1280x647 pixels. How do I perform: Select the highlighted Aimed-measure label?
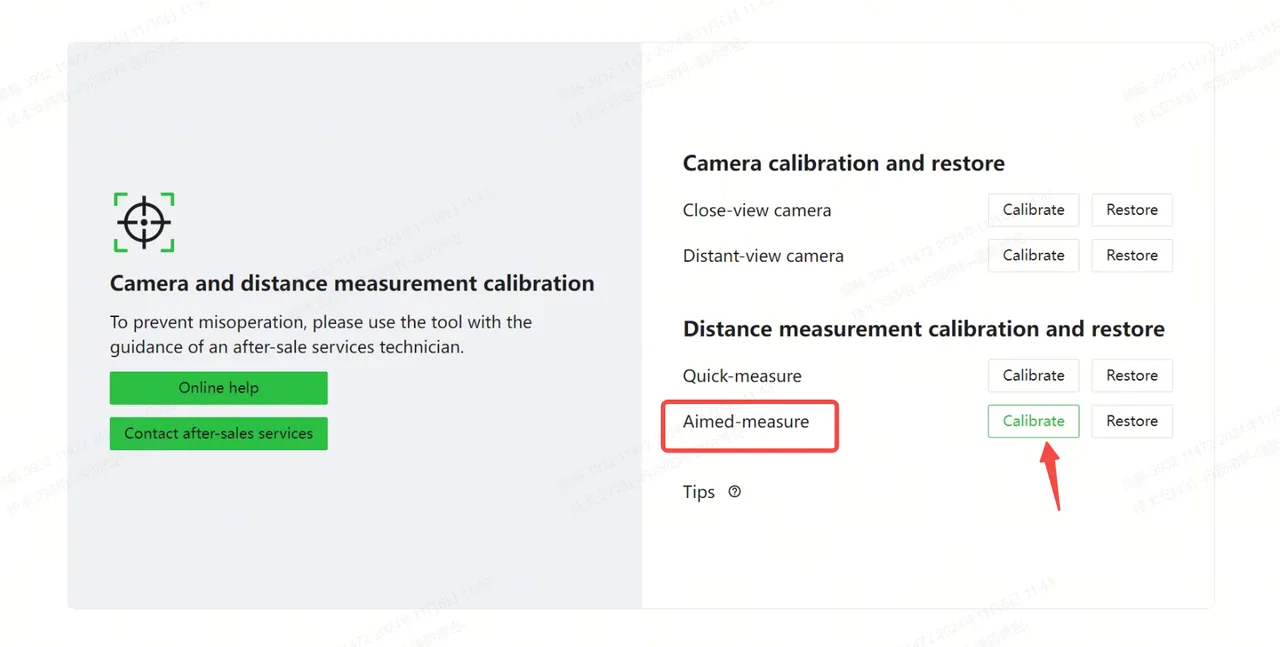(x=746, y=422)
